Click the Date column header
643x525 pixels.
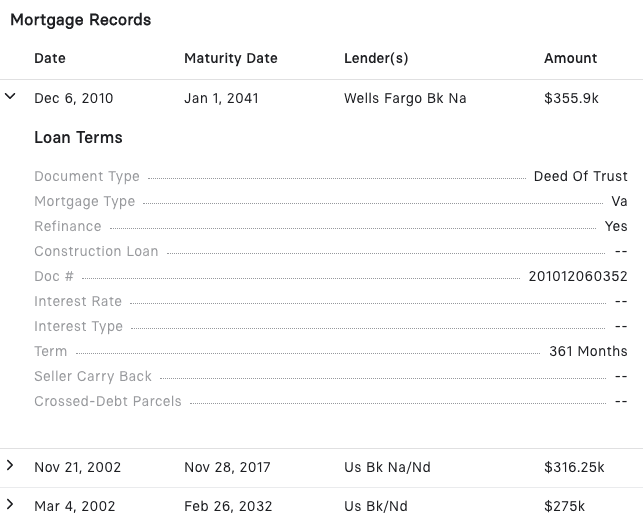point(50,58)
